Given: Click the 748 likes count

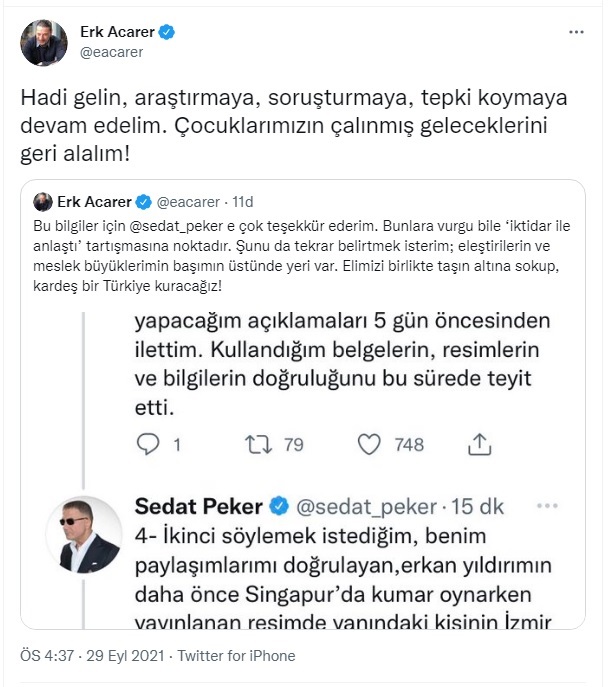Looking at the screenshot, I should pyautogui.click(x=409, y=444).
